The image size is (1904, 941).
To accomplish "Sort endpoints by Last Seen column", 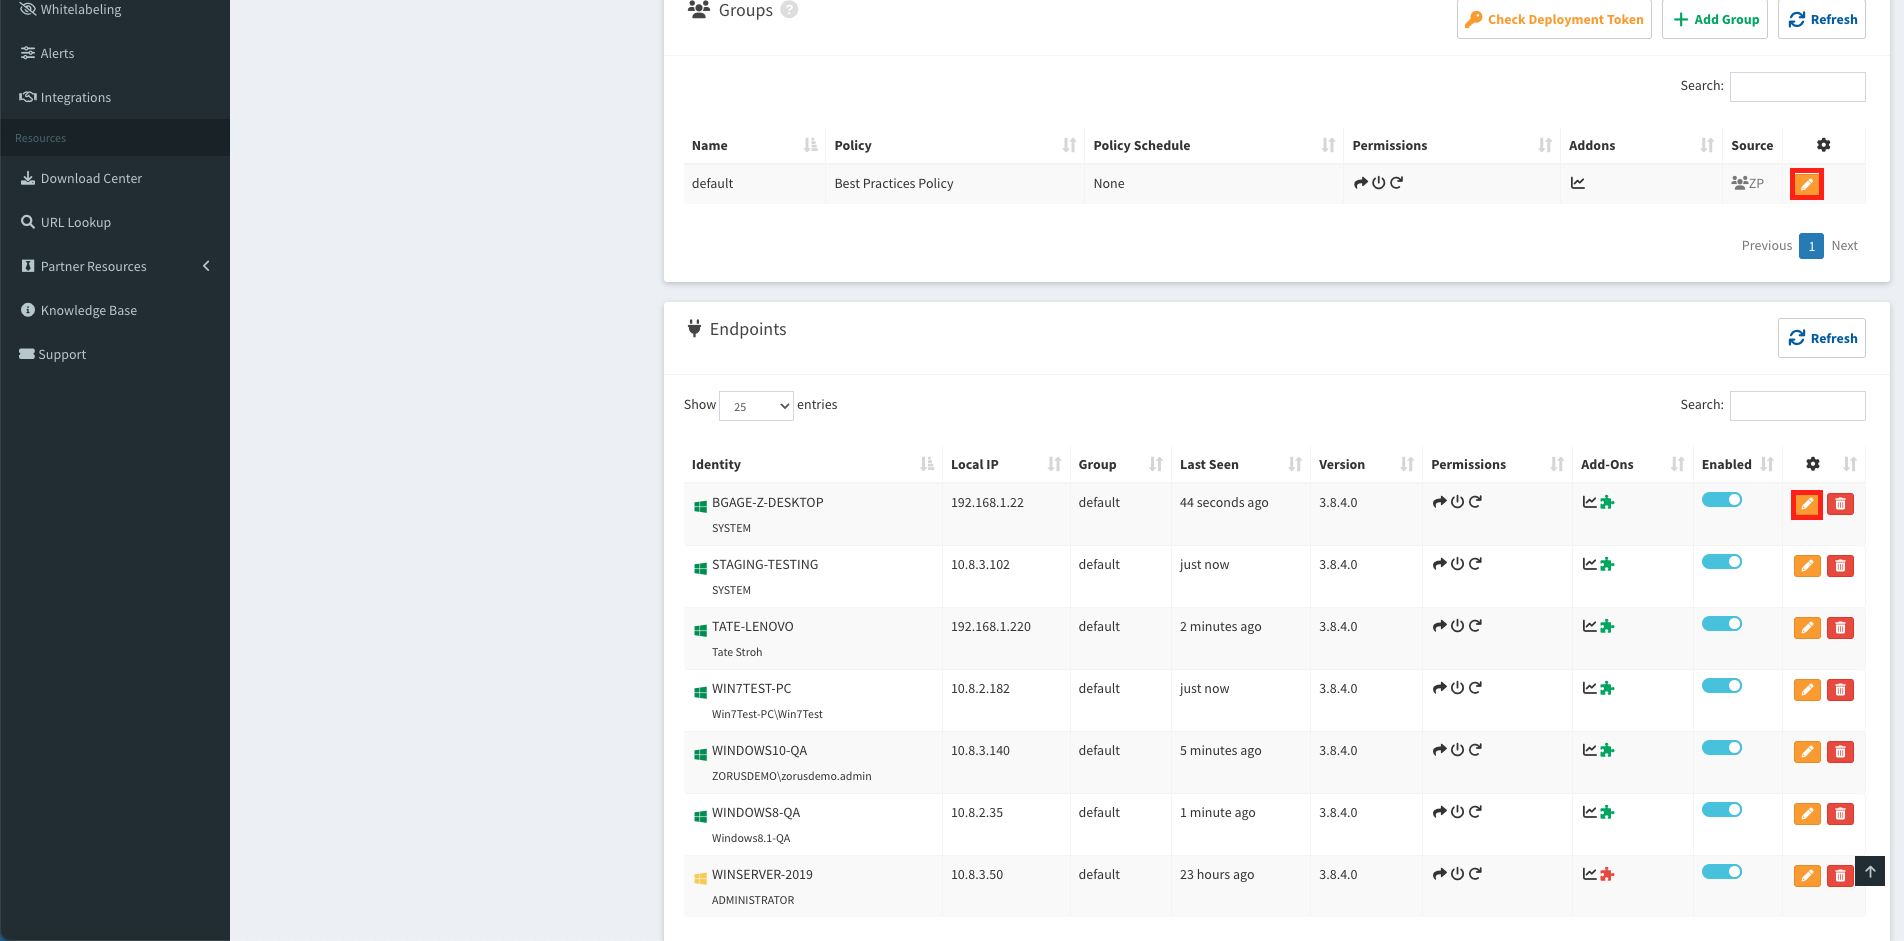I will 1239,464.
